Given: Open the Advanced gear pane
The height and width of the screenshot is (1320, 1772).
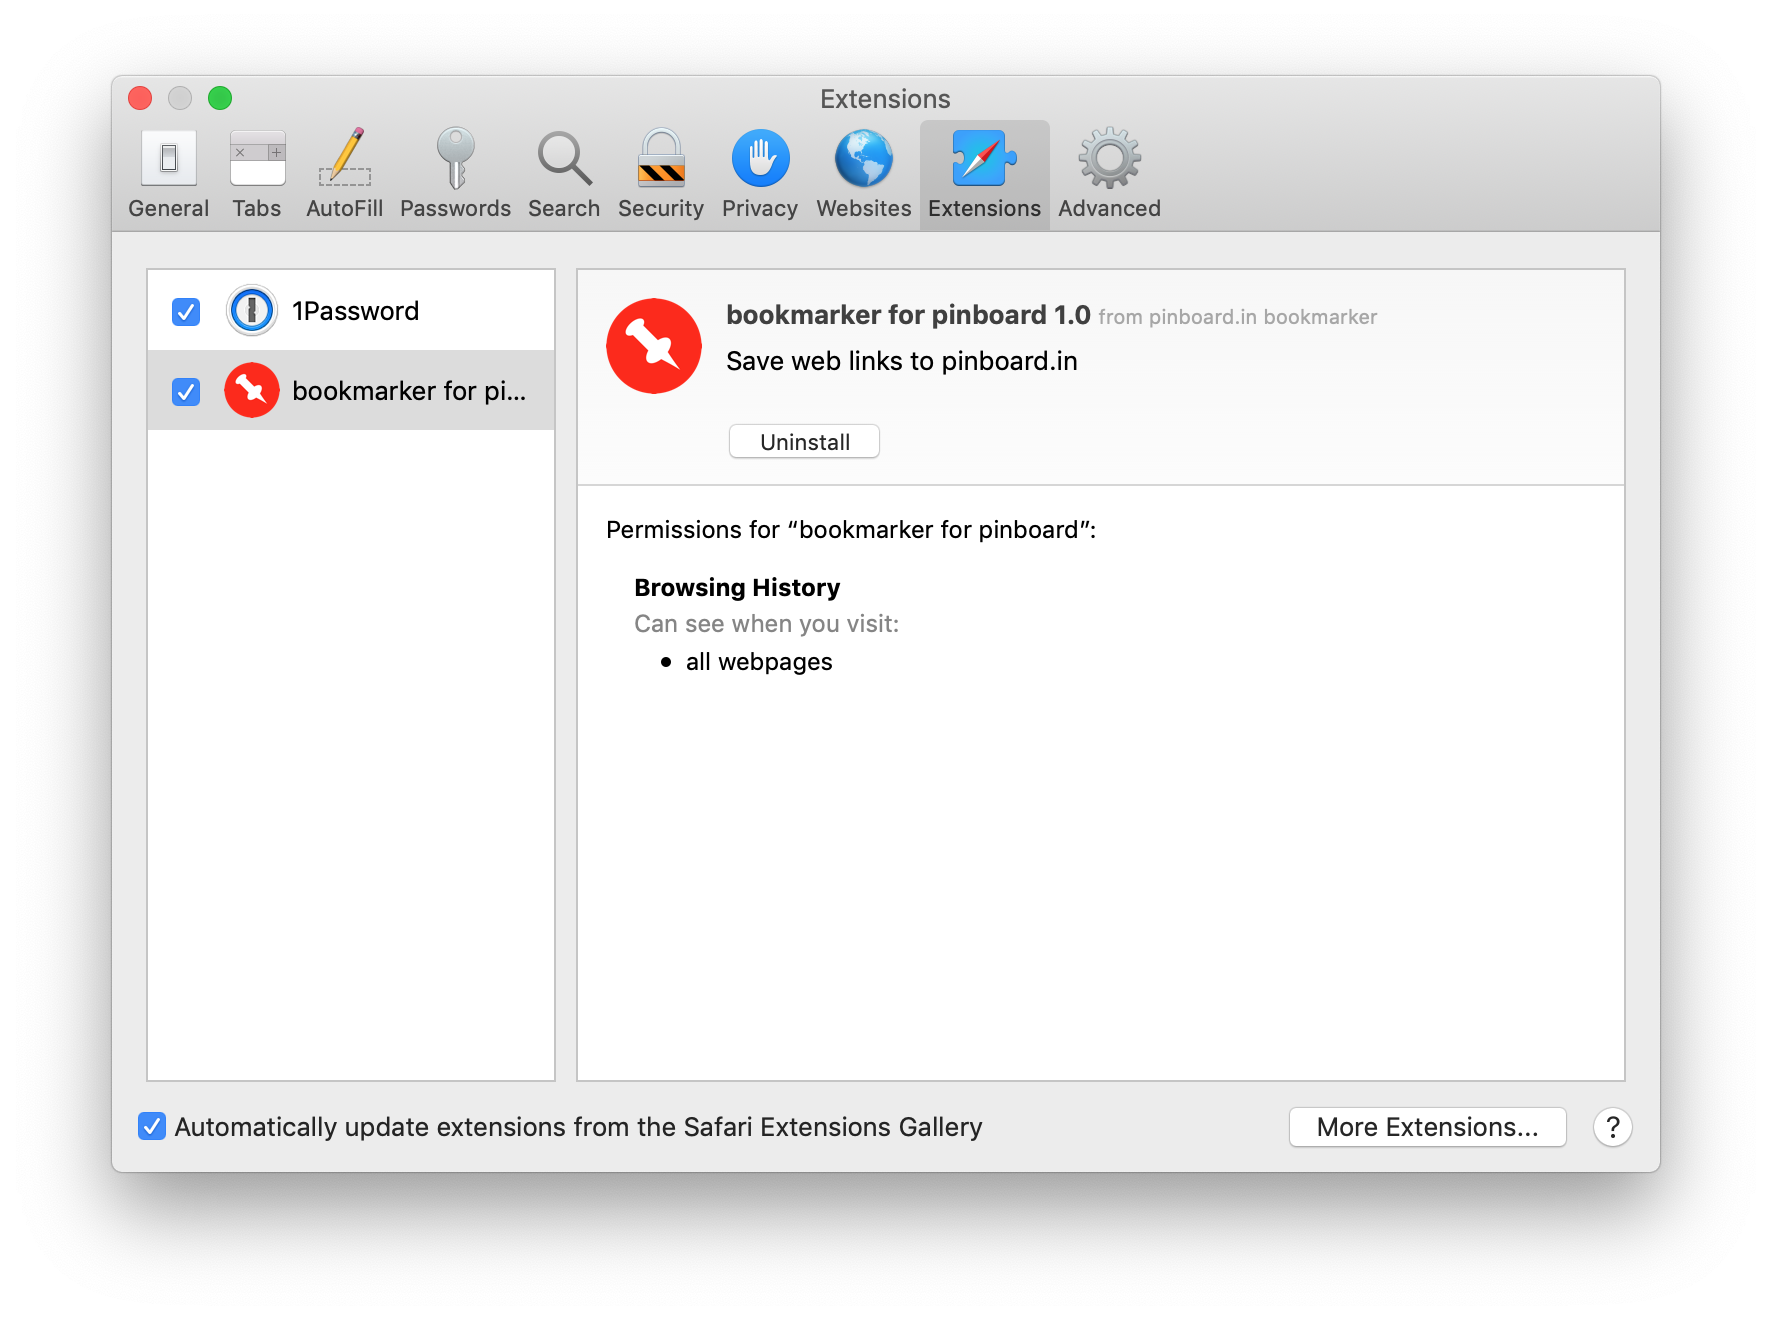Looking at the screenshot, I should click(x=1109, y=174).
